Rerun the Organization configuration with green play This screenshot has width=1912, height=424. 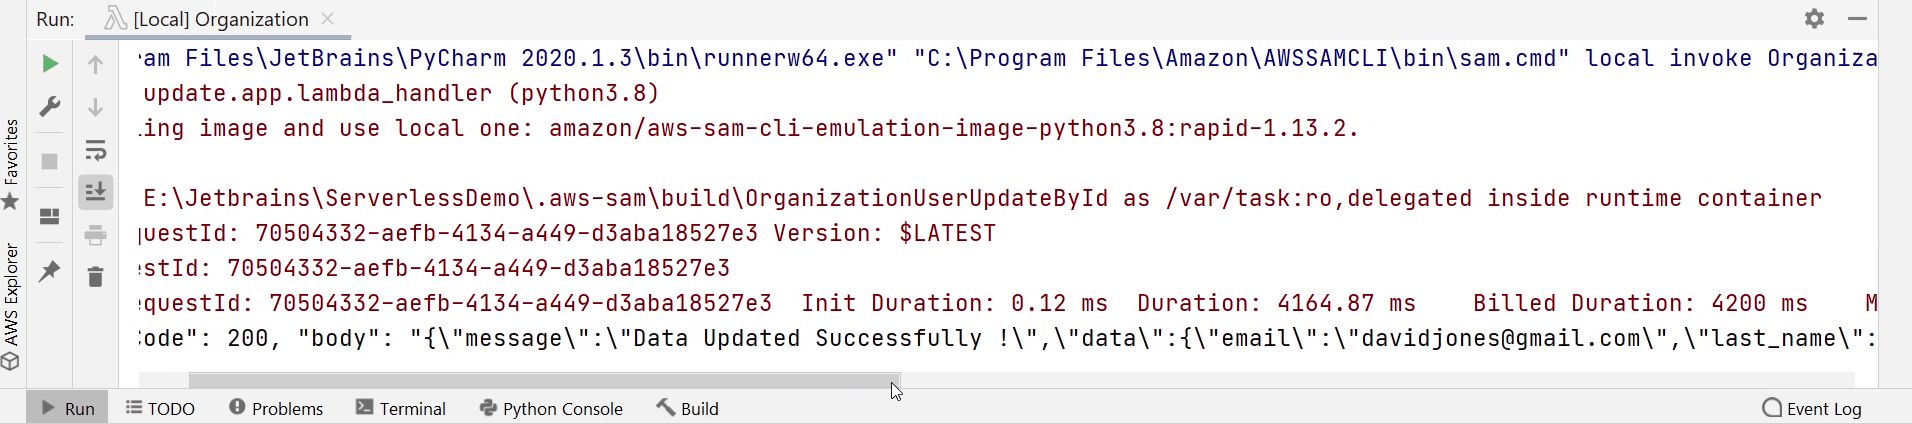(x=49, y=64)
